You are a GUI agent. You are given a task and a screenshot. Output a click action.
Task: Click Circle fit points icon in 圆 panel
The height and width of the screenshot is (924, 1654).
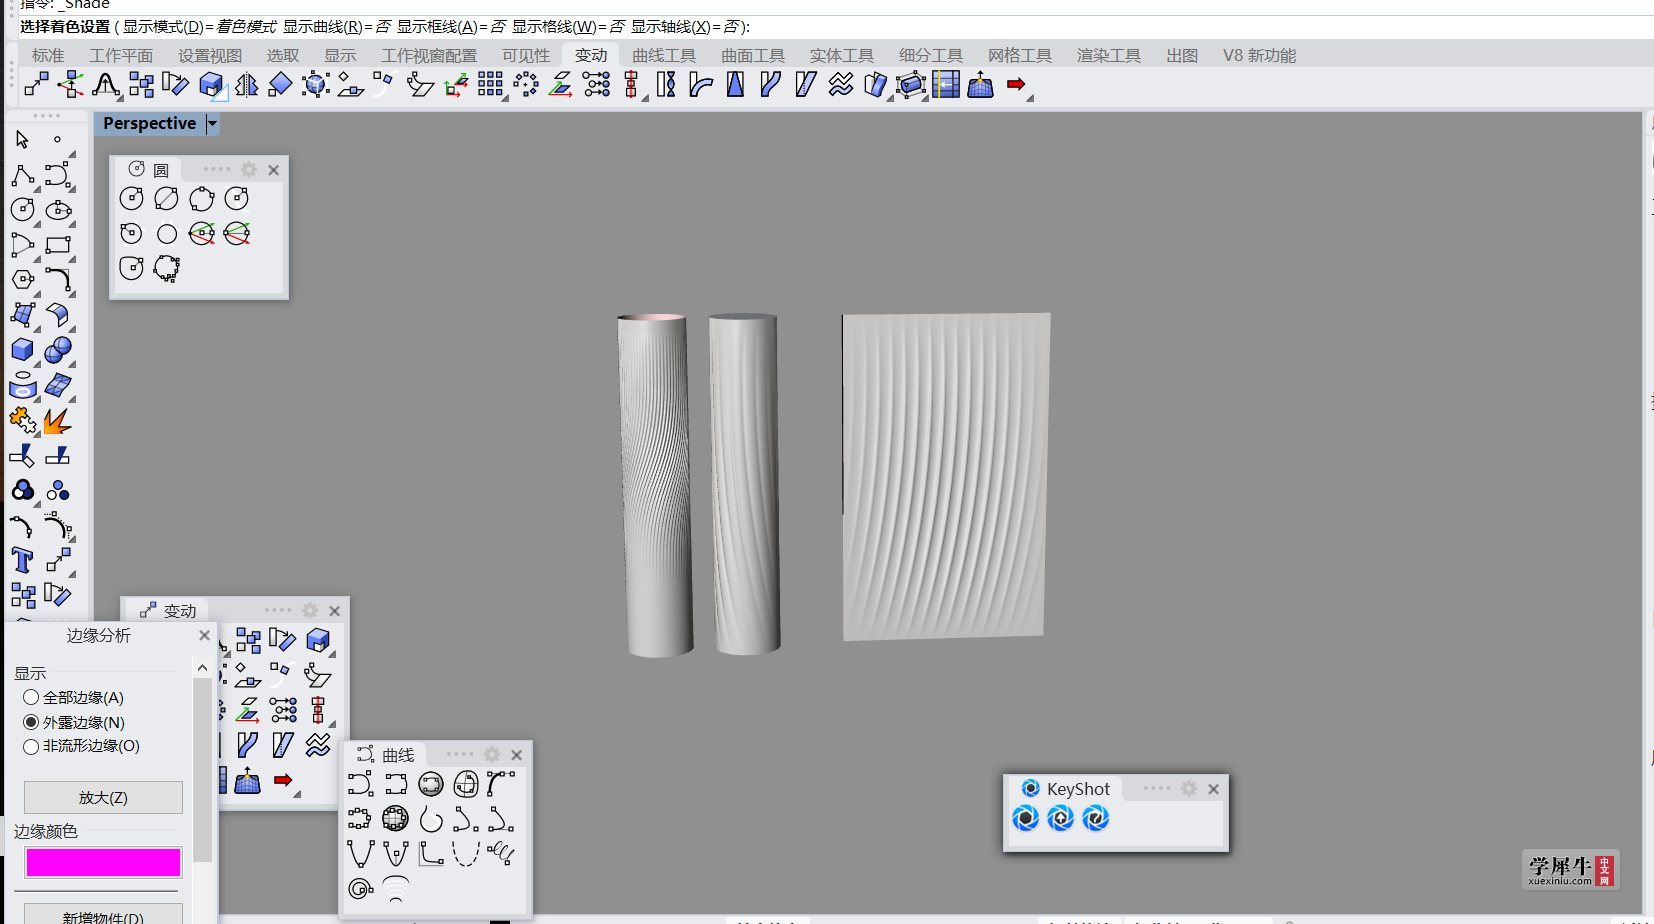[166, 268]
